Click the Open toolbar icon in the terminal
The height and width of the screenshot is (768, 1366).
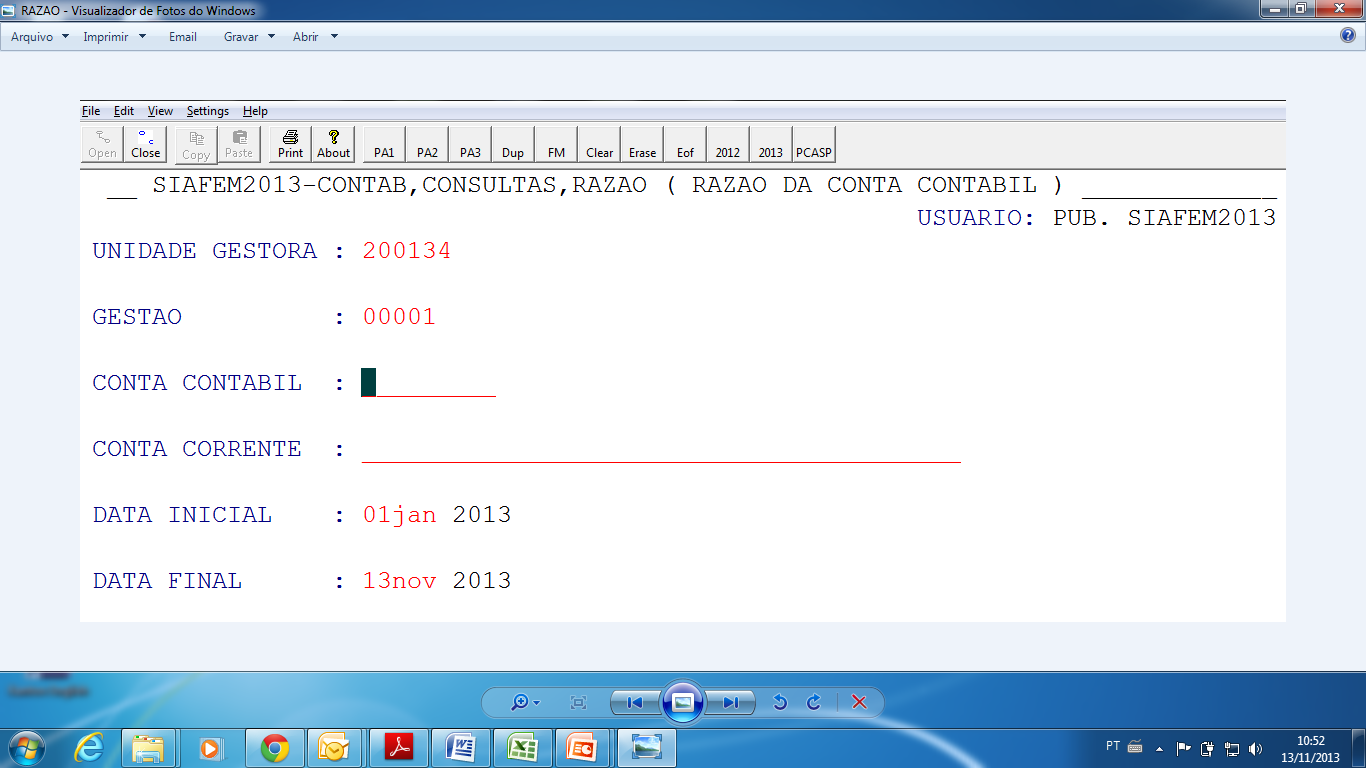tap(102, 144)
